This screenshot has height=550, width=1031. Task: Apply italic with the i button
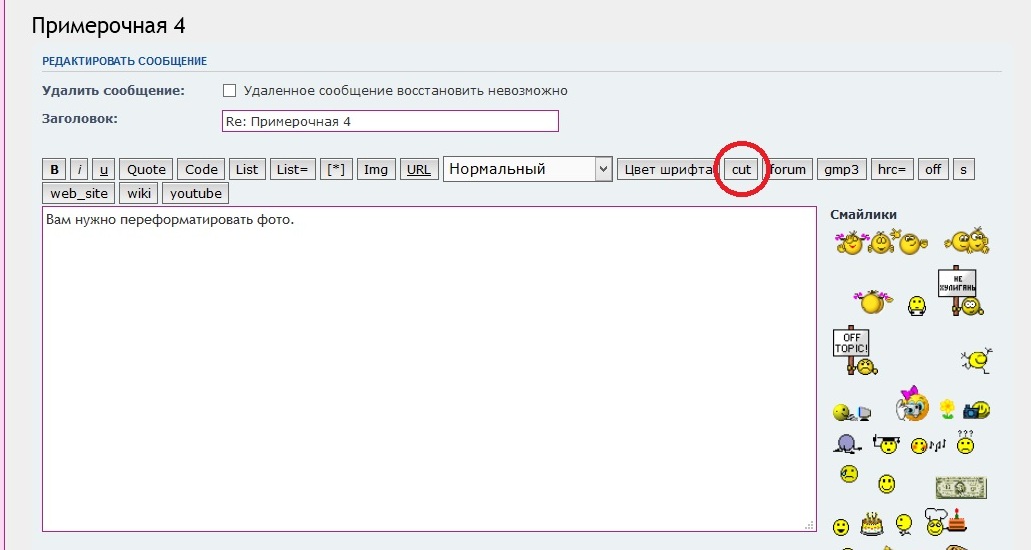[80, 169]
